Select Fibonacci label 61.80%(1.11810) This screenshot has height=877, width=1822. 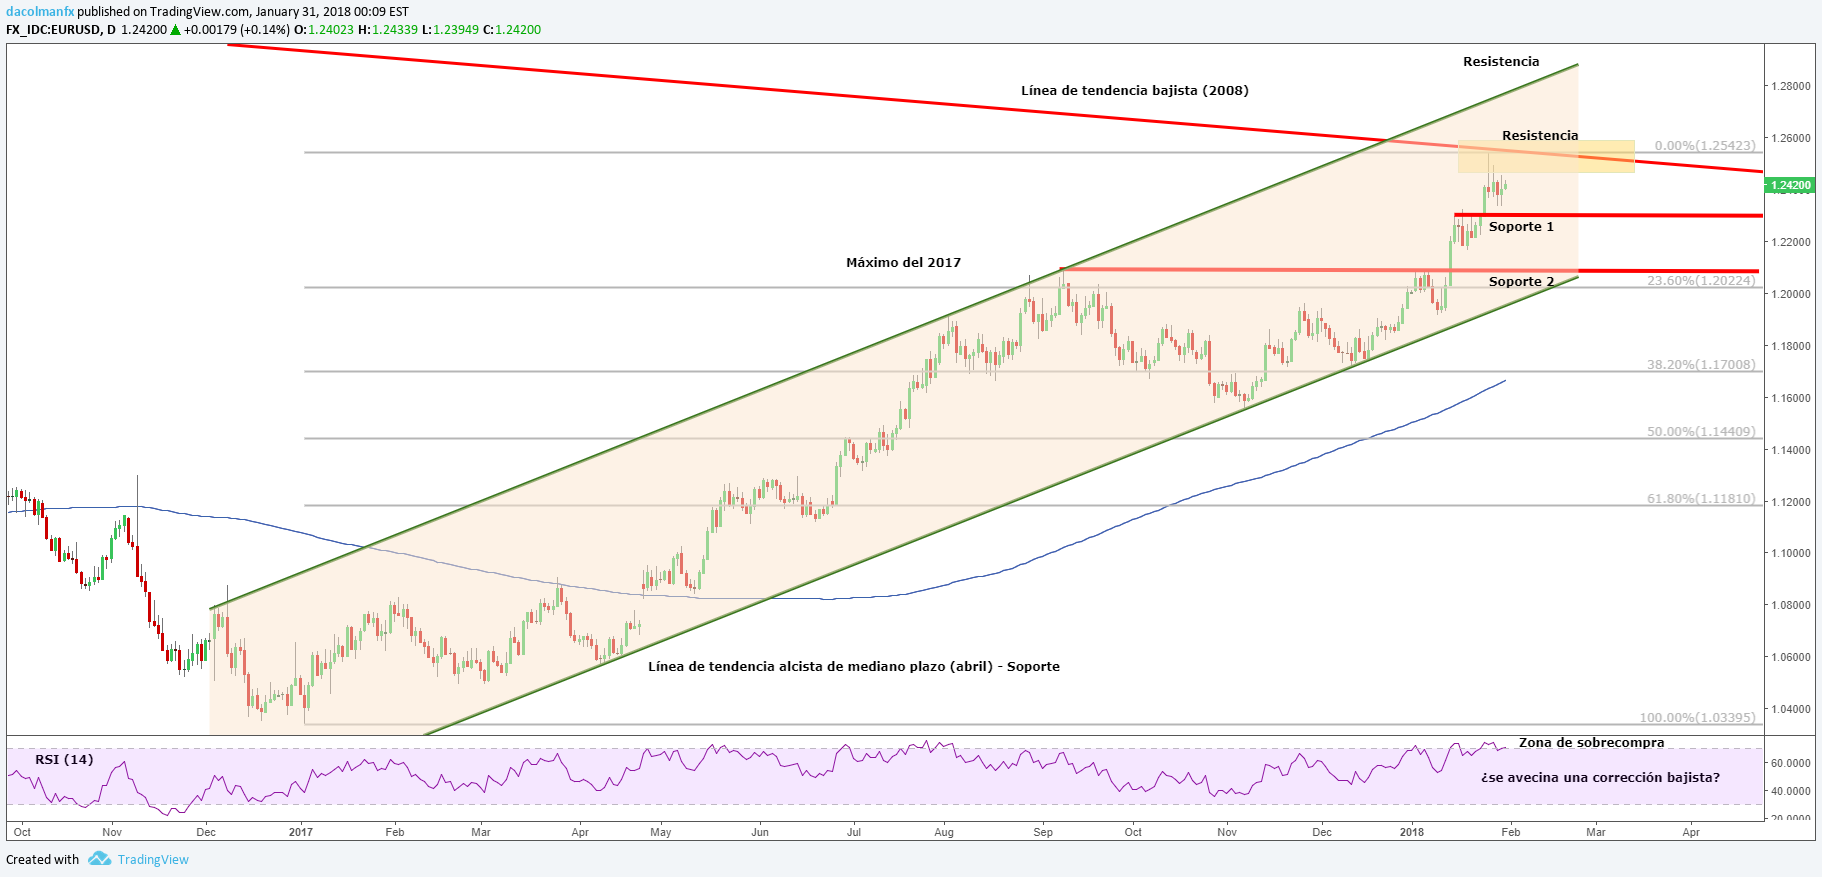1701,499
